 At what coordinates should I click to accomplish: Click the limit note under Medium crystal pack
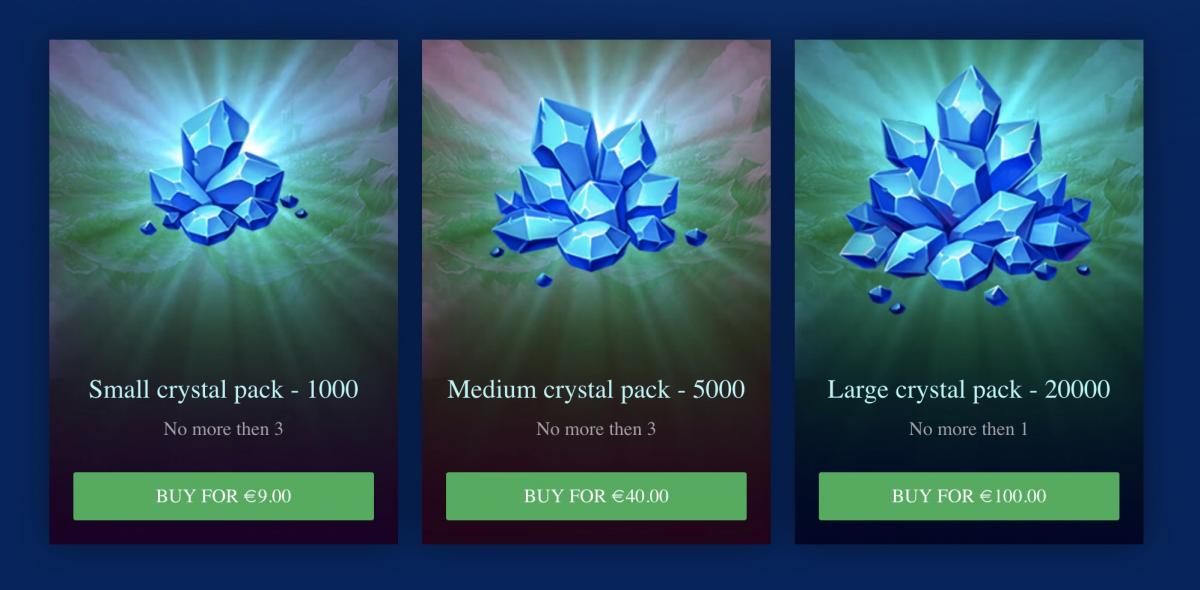point(596,429)
